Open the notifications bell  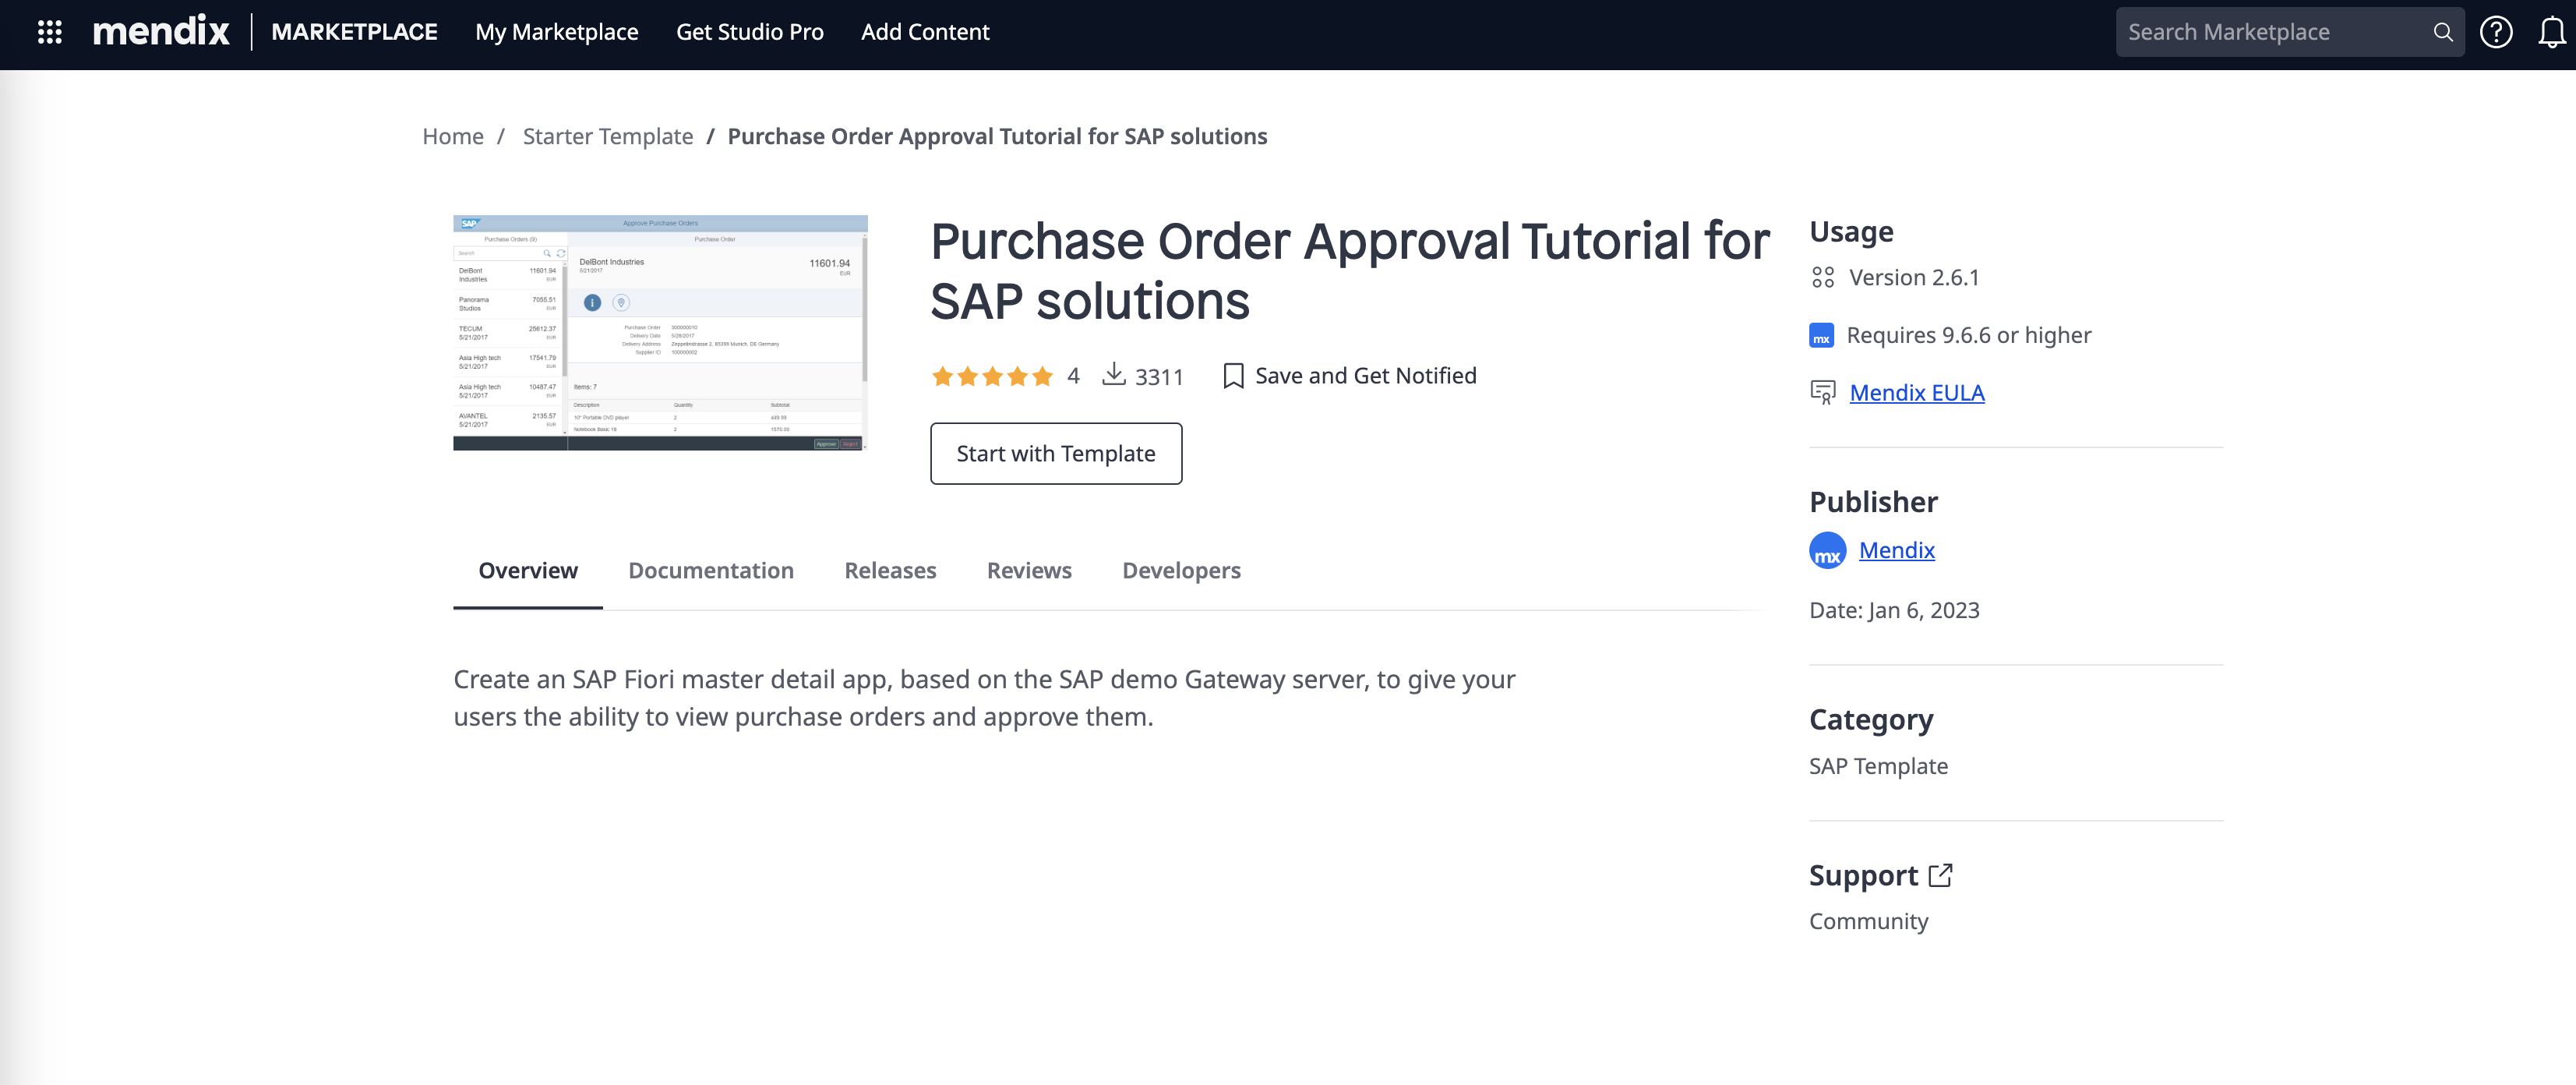pos(2552,32)
